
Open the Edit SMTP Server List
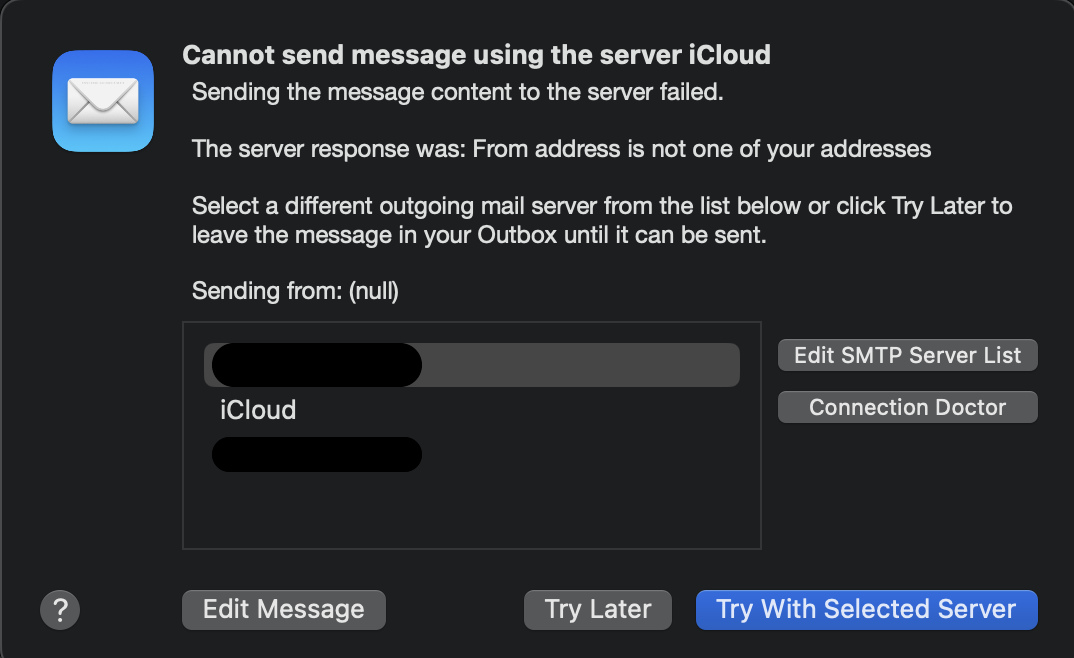pos(907,355)
